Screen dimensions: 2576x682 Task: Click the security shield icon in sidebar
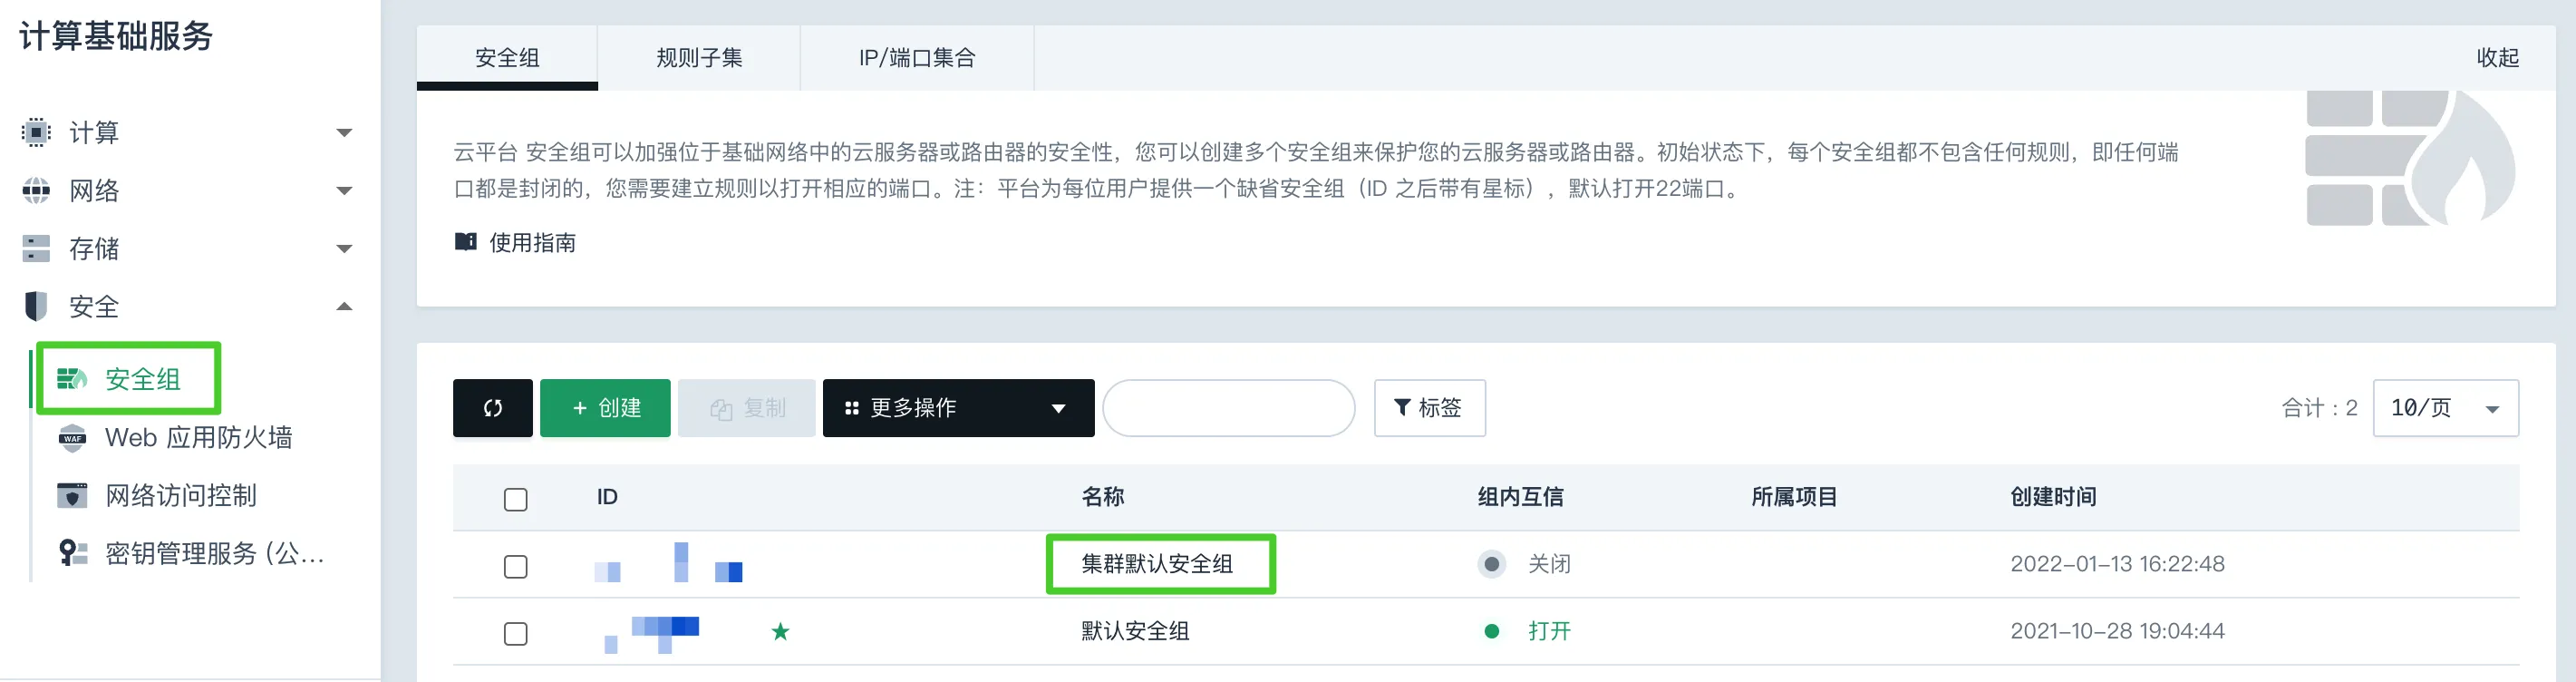pos(36,306)
